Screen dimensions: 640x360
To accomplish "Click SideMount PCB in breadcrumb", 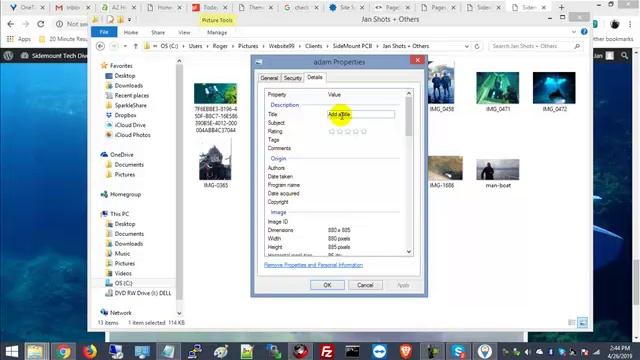I will [352, 46].
